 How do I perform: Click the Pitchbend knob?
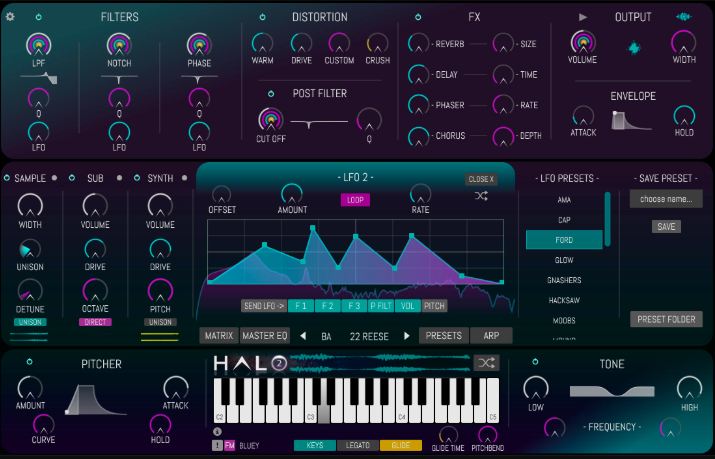click(487, 435)
